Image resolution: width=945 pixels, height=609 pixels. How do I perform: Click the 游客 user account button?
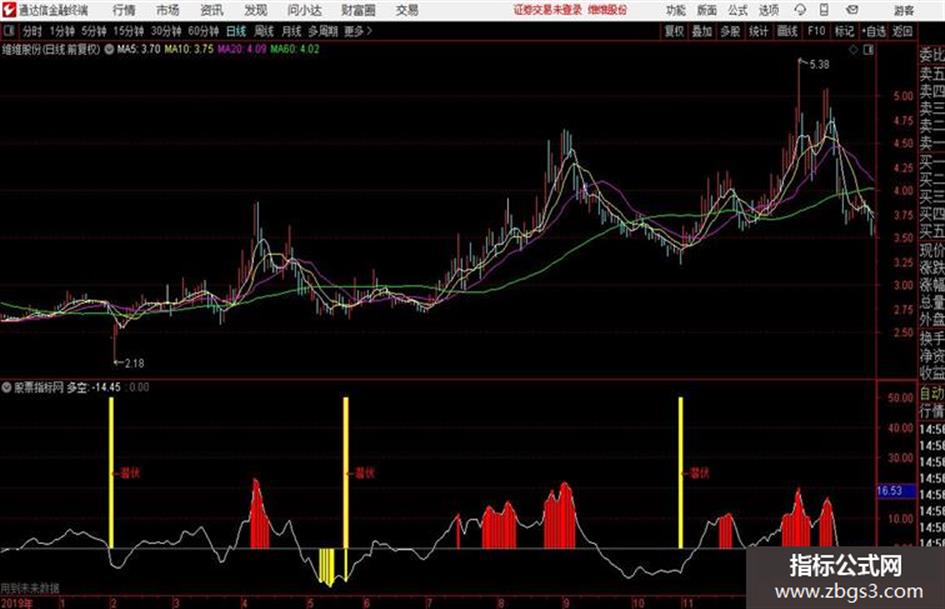coord(904,10)
